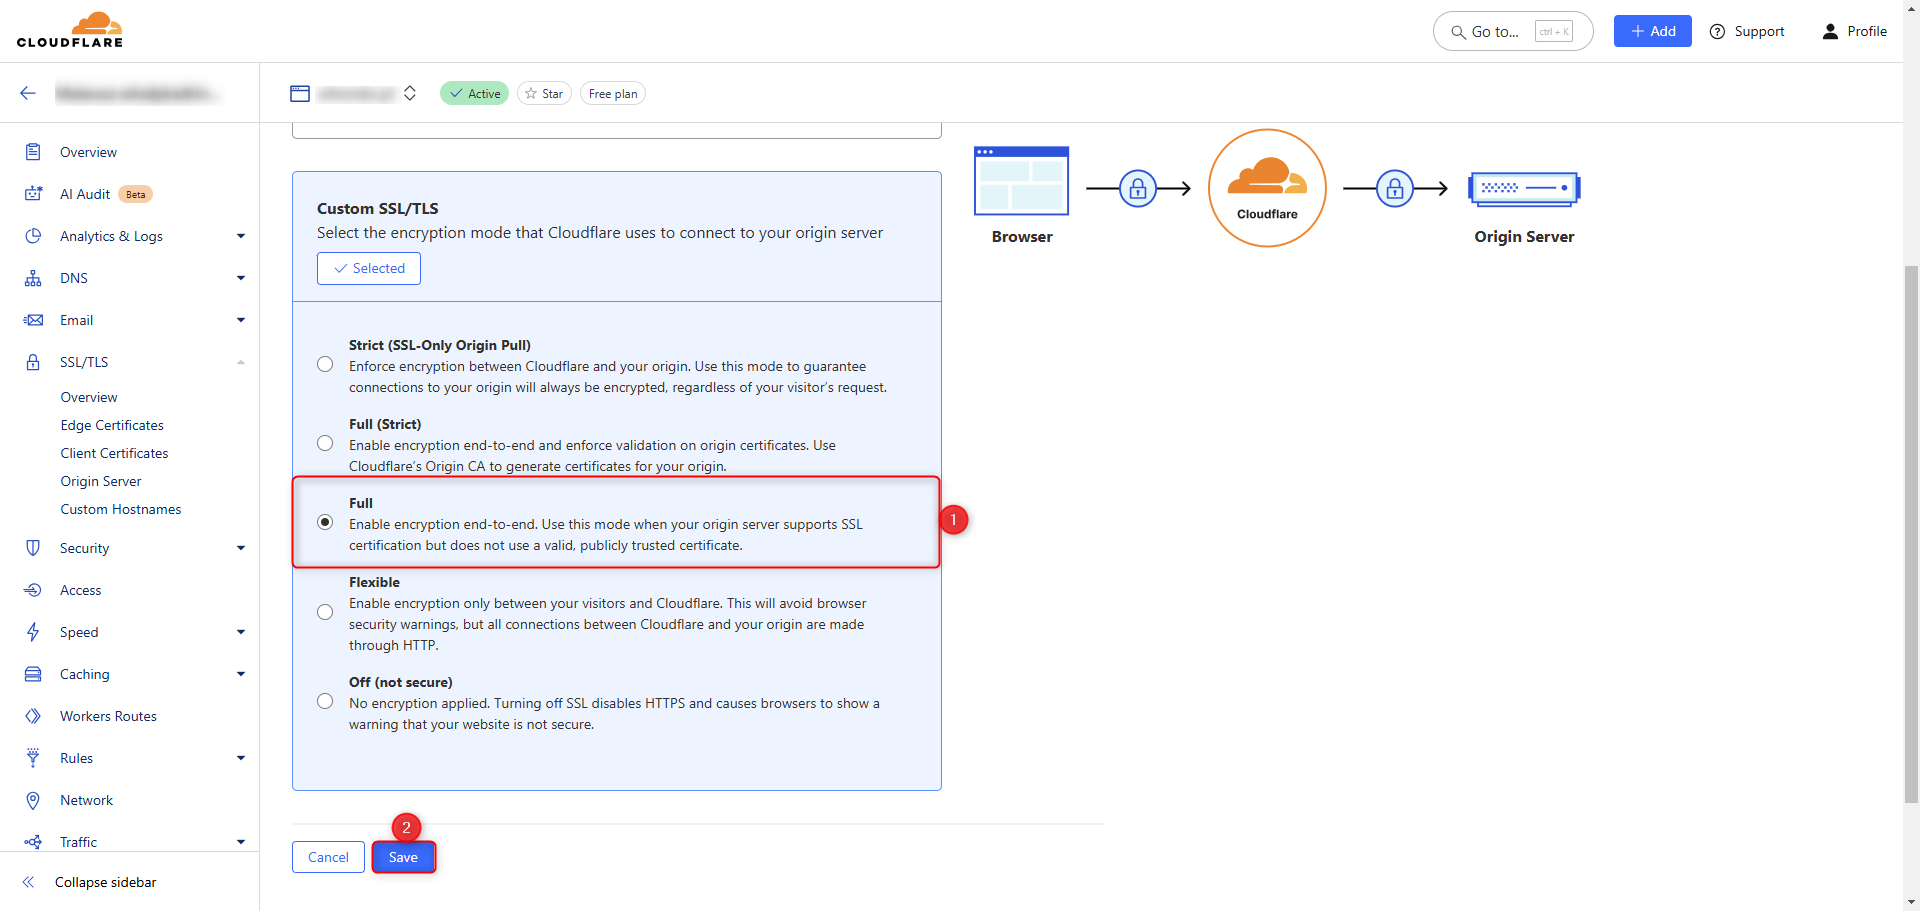Expand the Caching menu arrow
The image size is (1920, 911).
(241, 674)
